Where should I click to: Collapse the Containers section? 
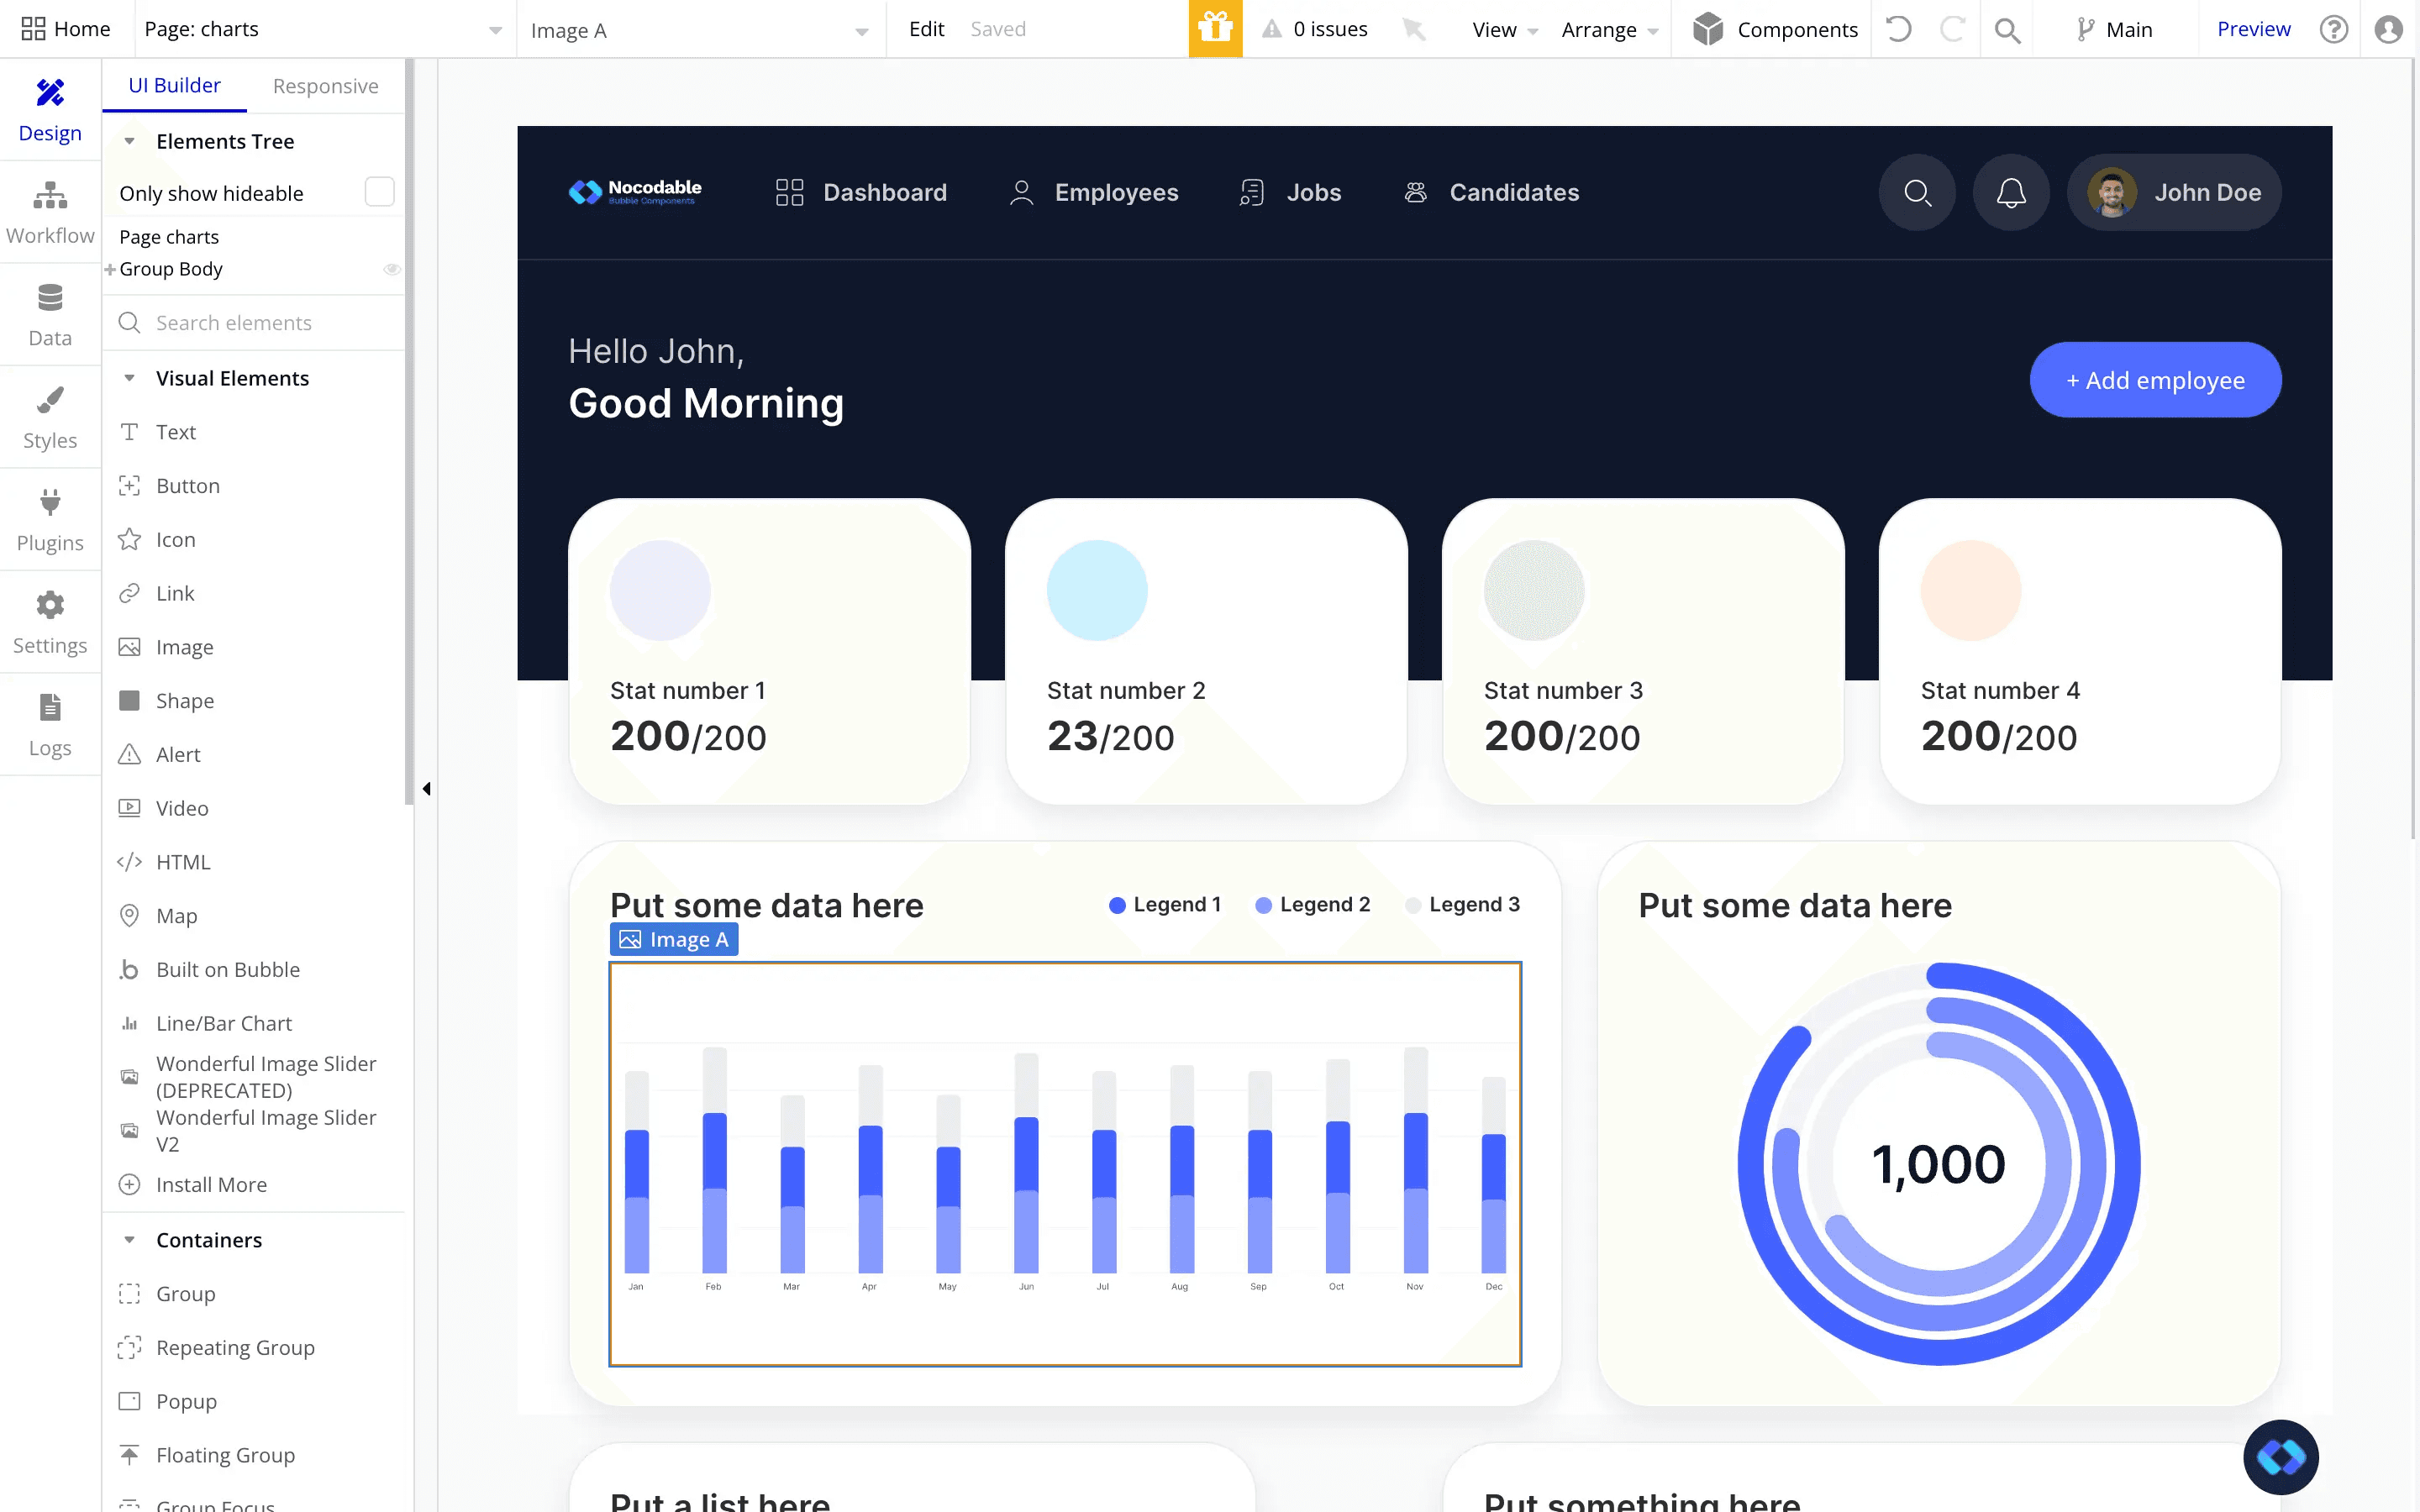coord(129,1239)
